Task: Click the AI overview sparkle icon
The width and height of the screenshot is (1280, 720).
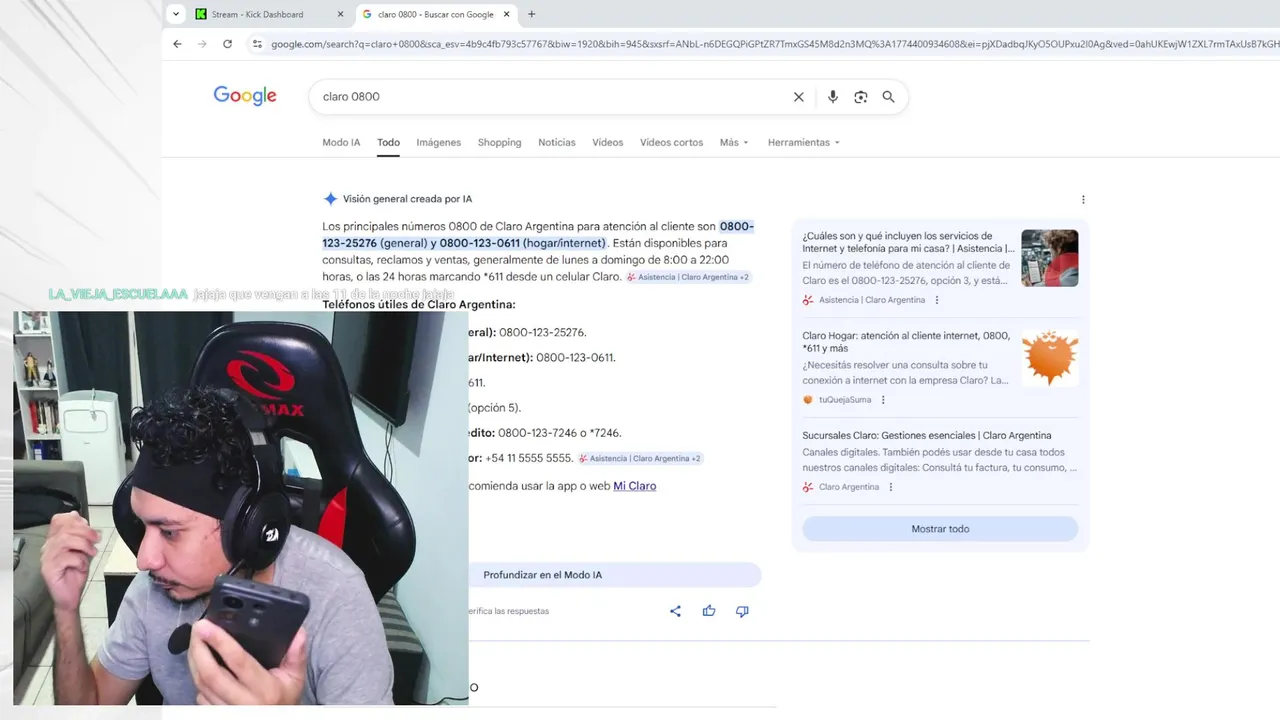Action: coord(330,199)
